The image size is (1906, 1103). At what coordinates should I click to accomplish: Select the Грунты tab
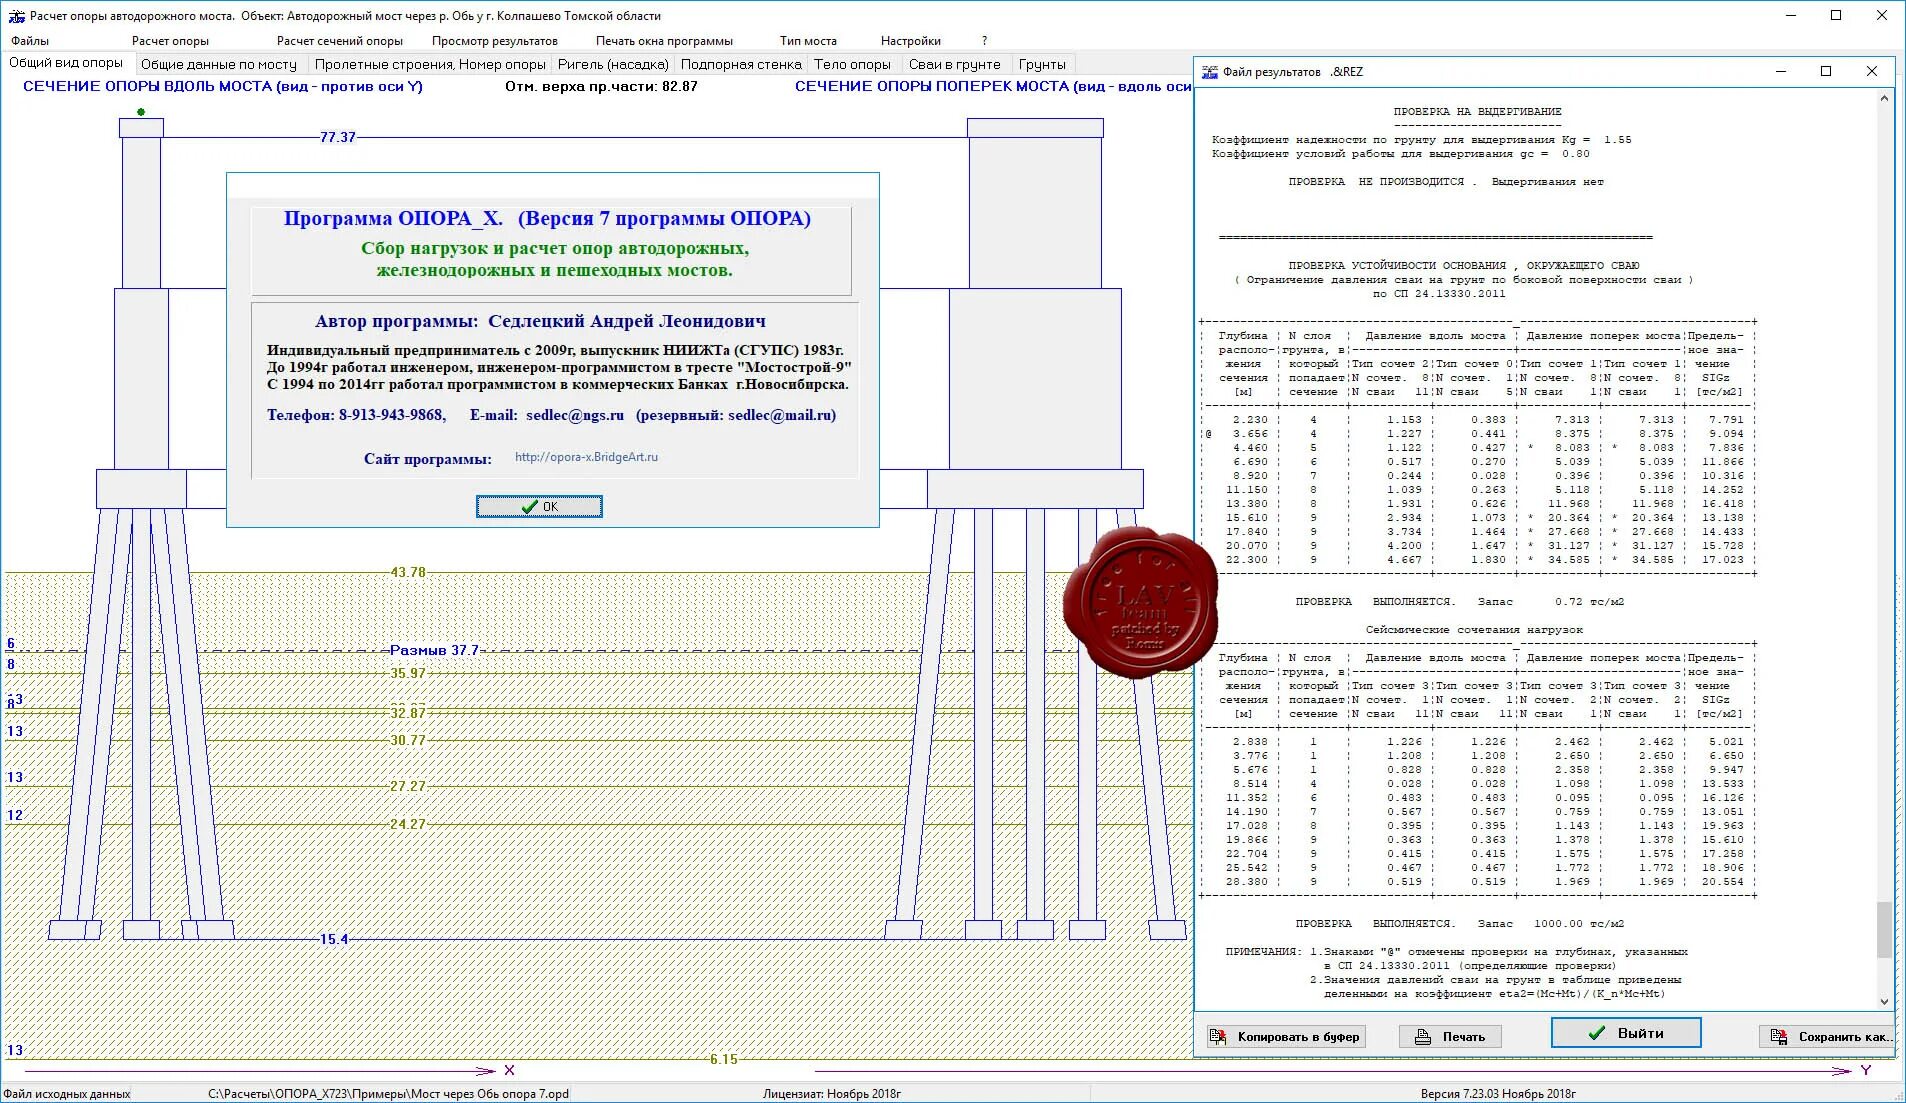(1042, 64)
